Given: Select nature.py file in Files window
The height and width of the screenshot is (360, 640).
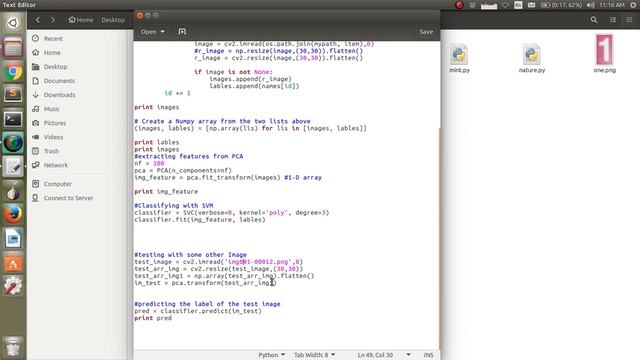Looking at the screenshot, I should point(531,58).
